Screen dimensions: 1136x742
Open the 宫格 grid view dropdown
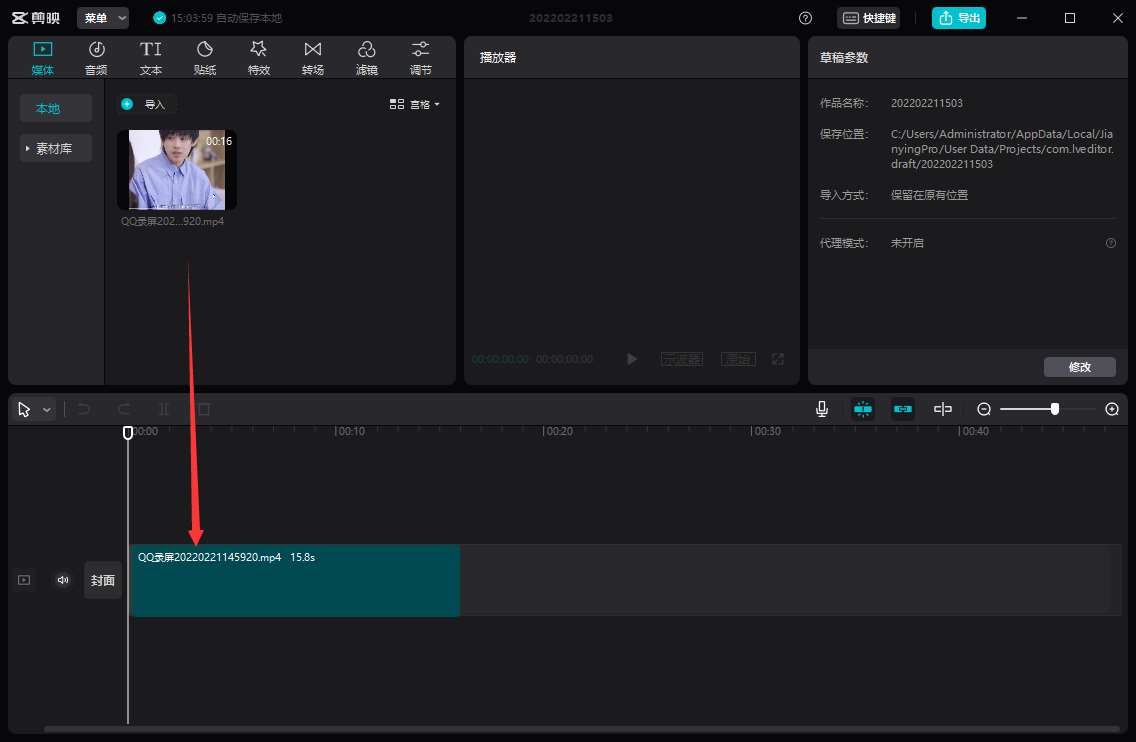pyautogui.click(x=414, y=104)
